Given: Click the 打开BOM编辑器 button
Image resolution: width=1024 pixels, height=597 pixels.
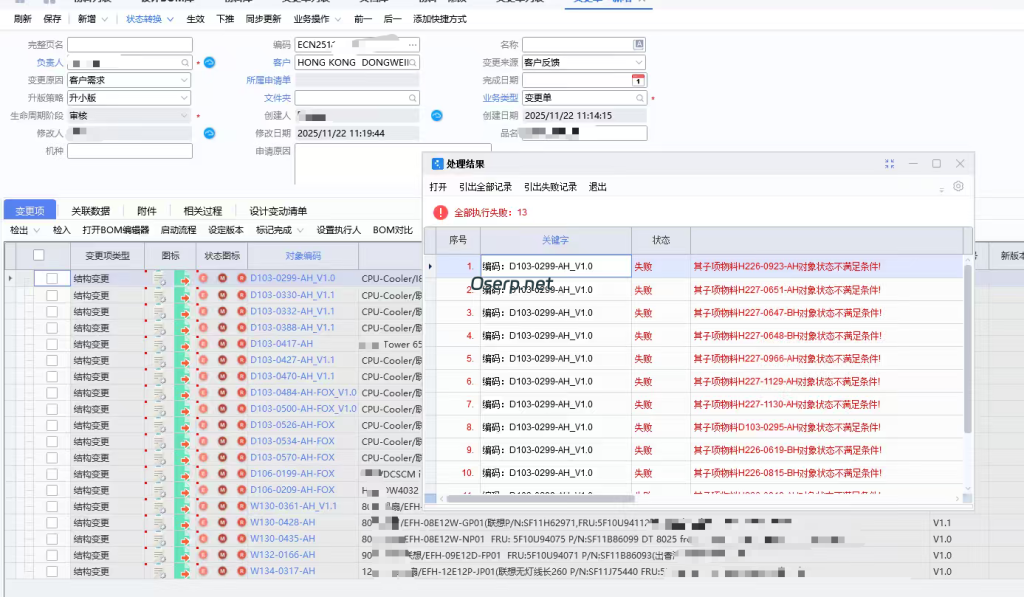Looking at the screenshot, I should pos(118,229).
